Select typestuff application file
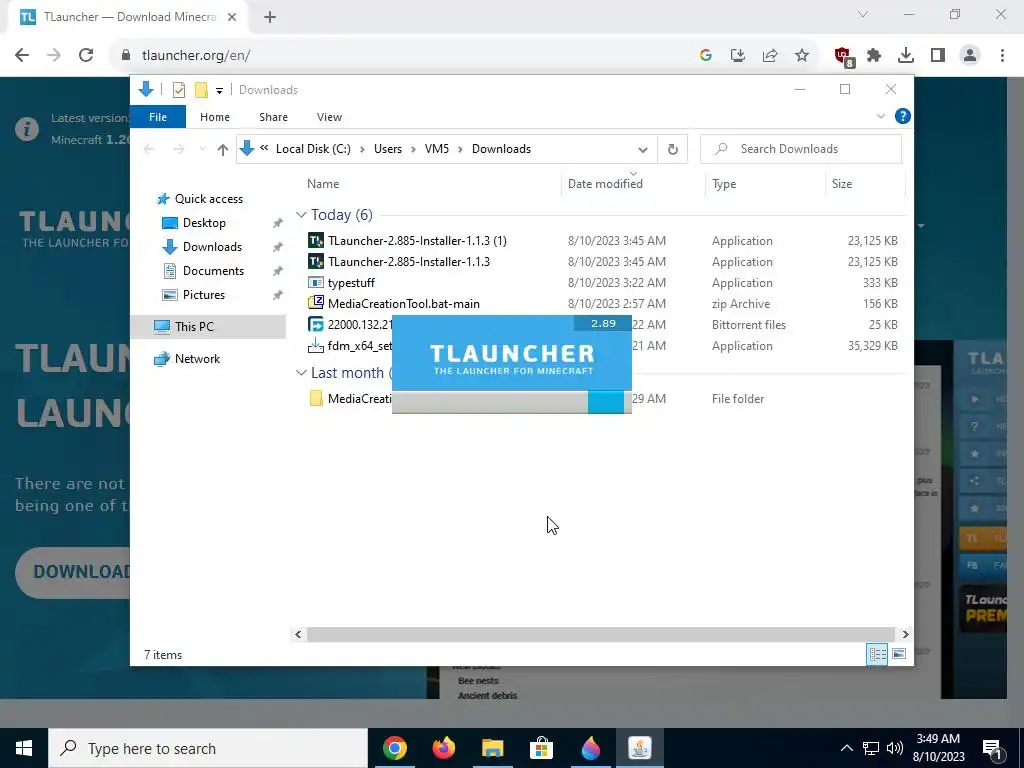This screenshot has width=1024, height=768. point(351,283)
